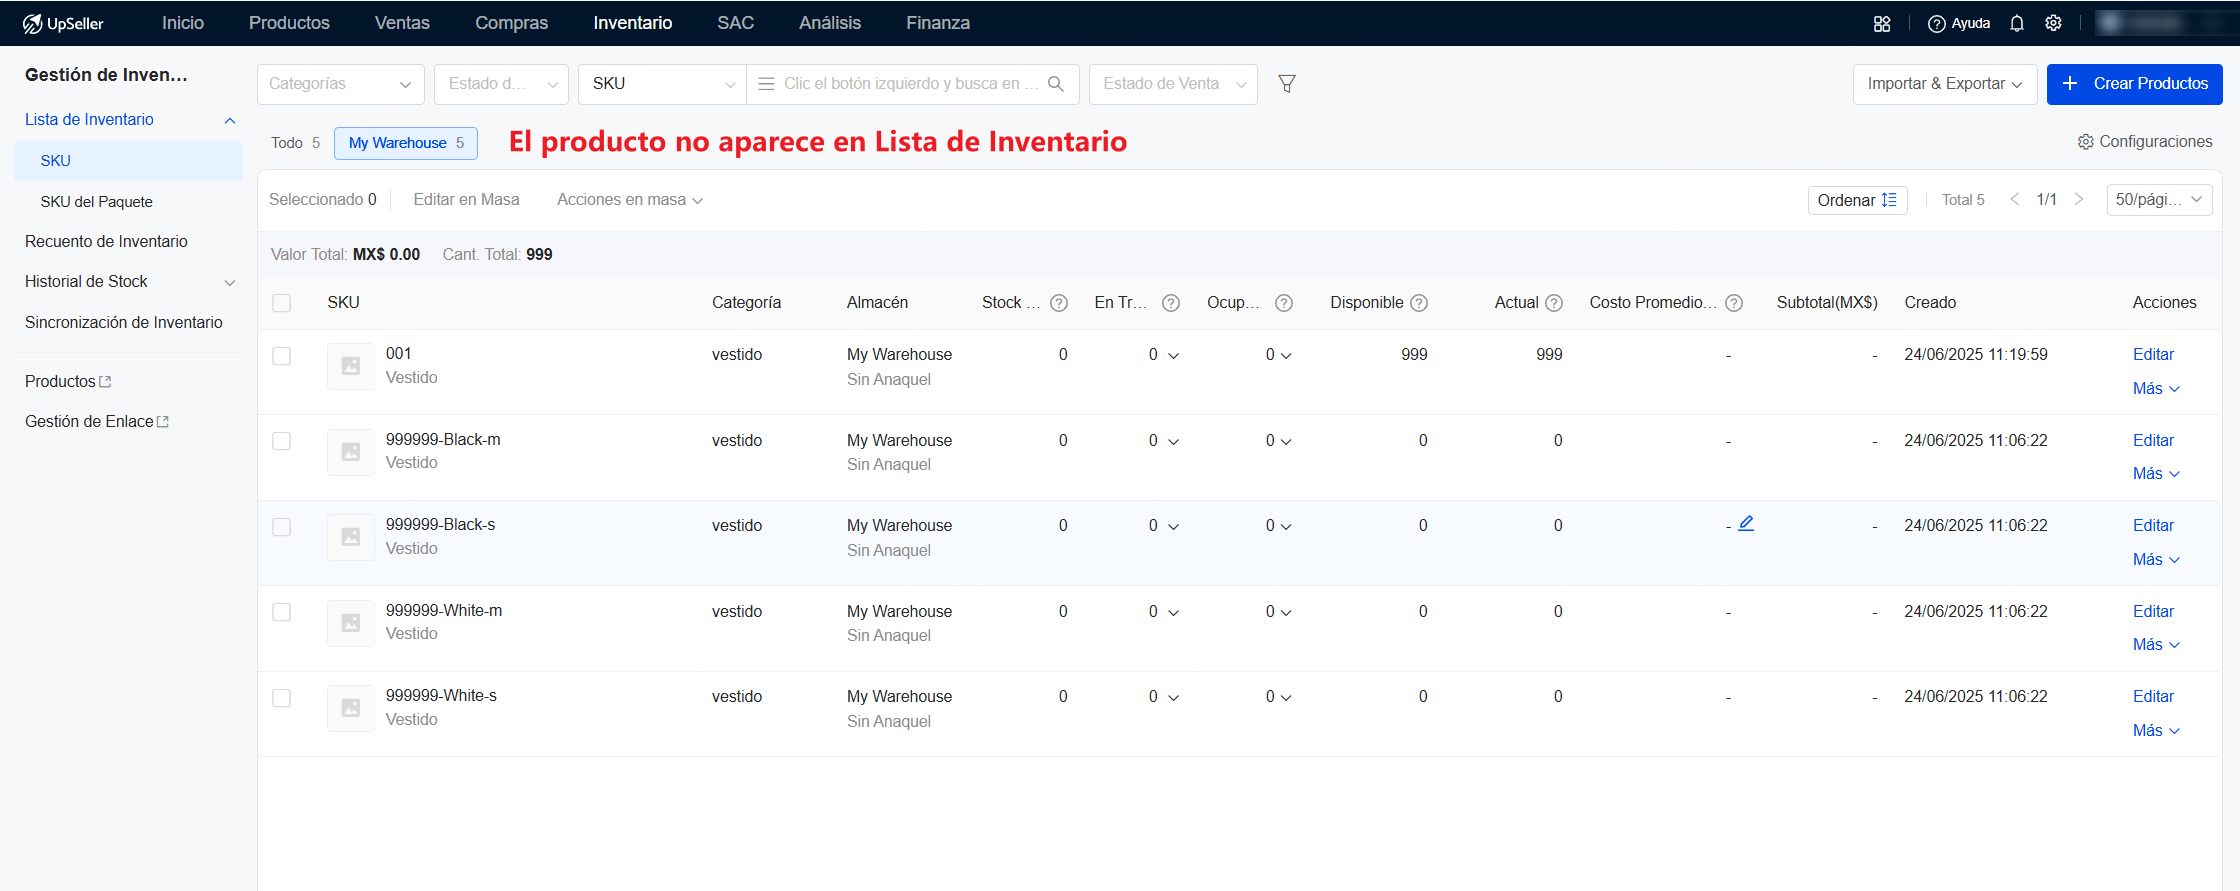This screenshot has width=2240, height=891.
Task: Click the Configuraciones gear icon
Action: (x=2085, y=142)
